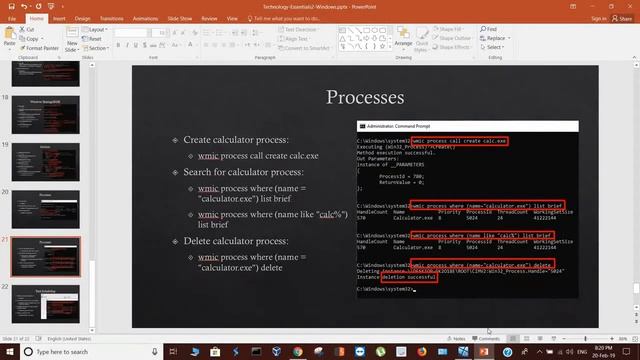Switch to the View tab

pyautogui.click(x=232, y=19)
